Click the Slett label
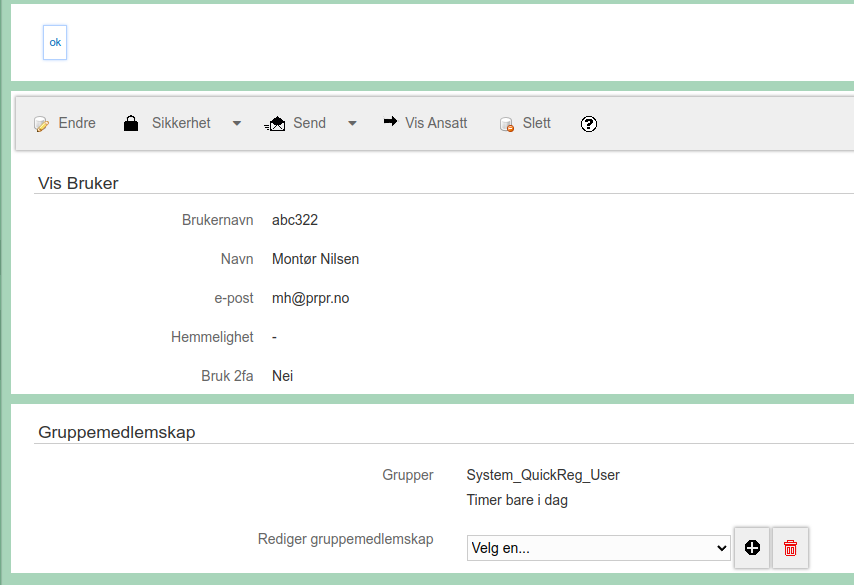 coord(536,123)
